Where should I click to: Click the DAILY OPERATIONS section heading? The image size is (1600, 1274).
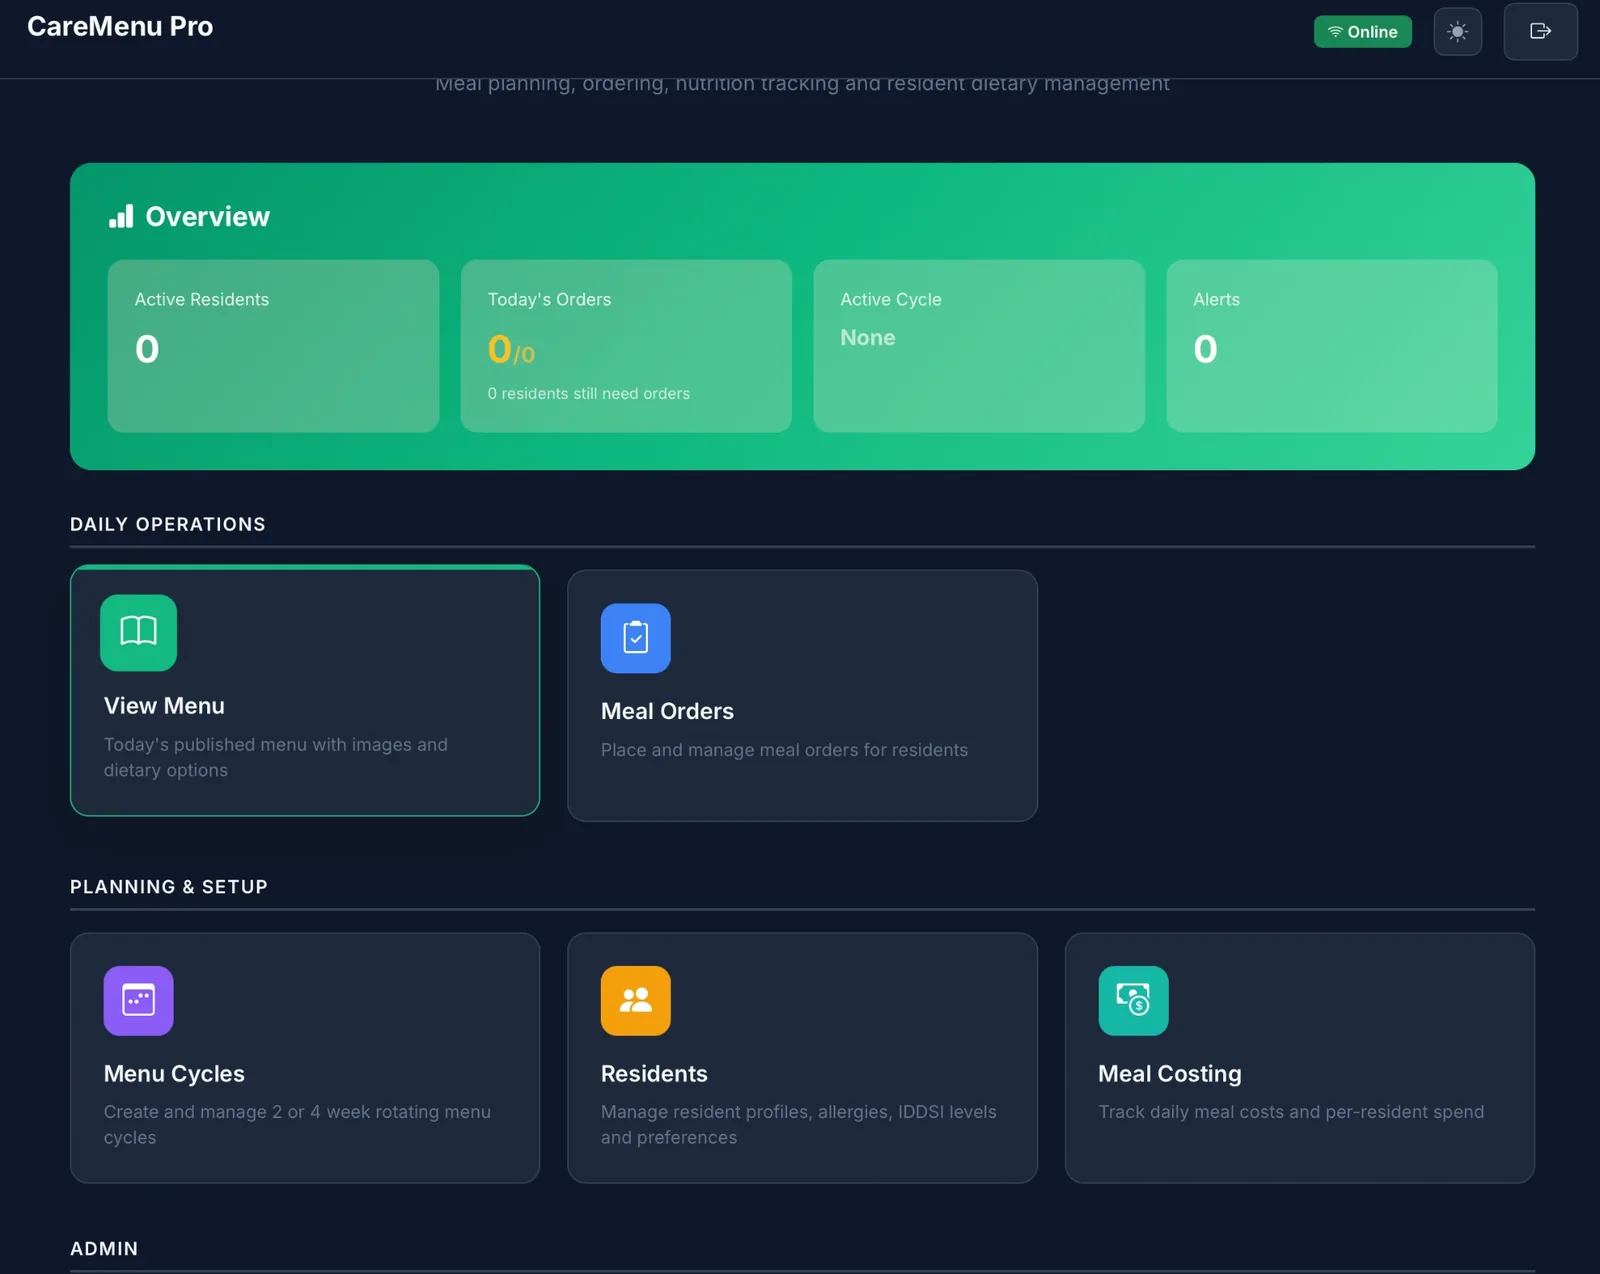coord(168,524)
